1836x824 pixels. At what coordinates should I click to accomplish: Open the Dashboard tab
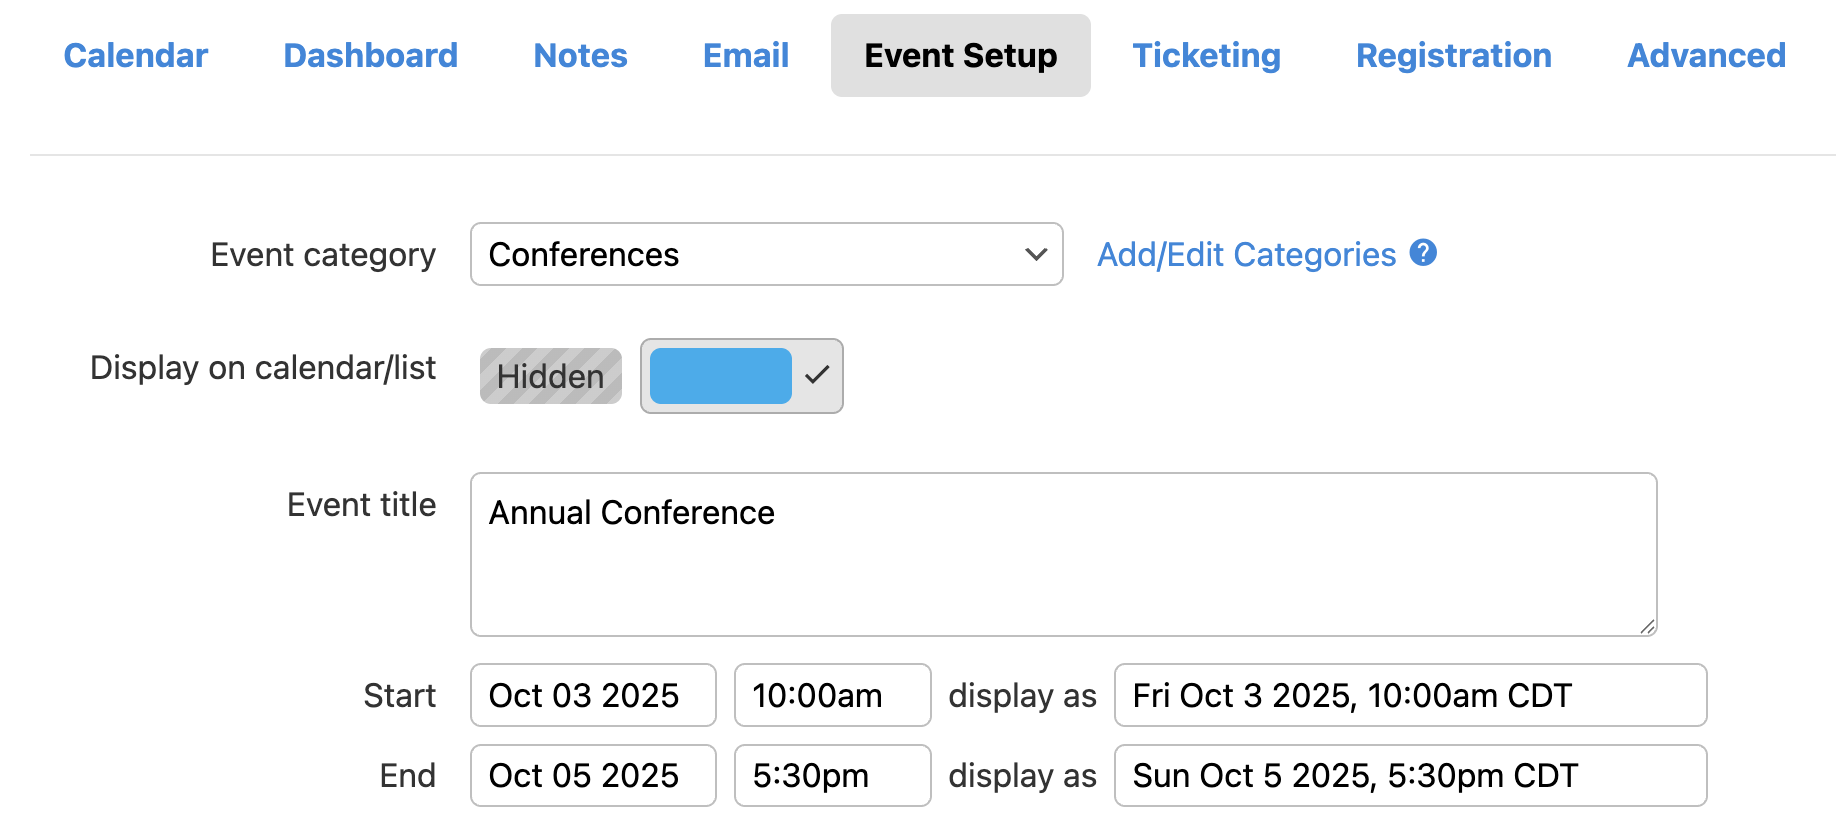pos(370,55)
